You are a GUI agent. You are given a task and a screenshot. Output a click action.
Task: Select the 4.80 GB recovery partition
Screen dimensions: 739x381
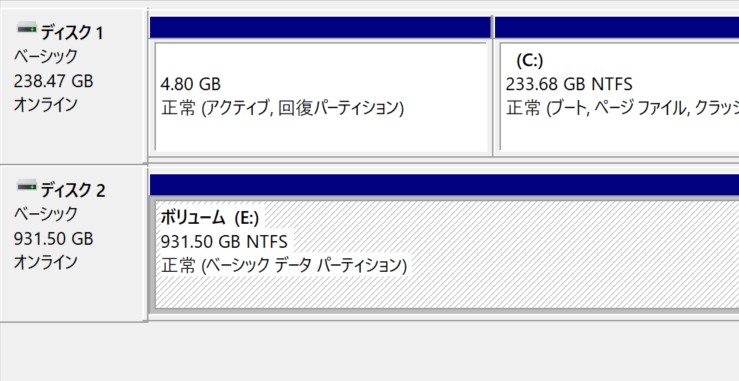pyautogui.click(x=320, y=97)
